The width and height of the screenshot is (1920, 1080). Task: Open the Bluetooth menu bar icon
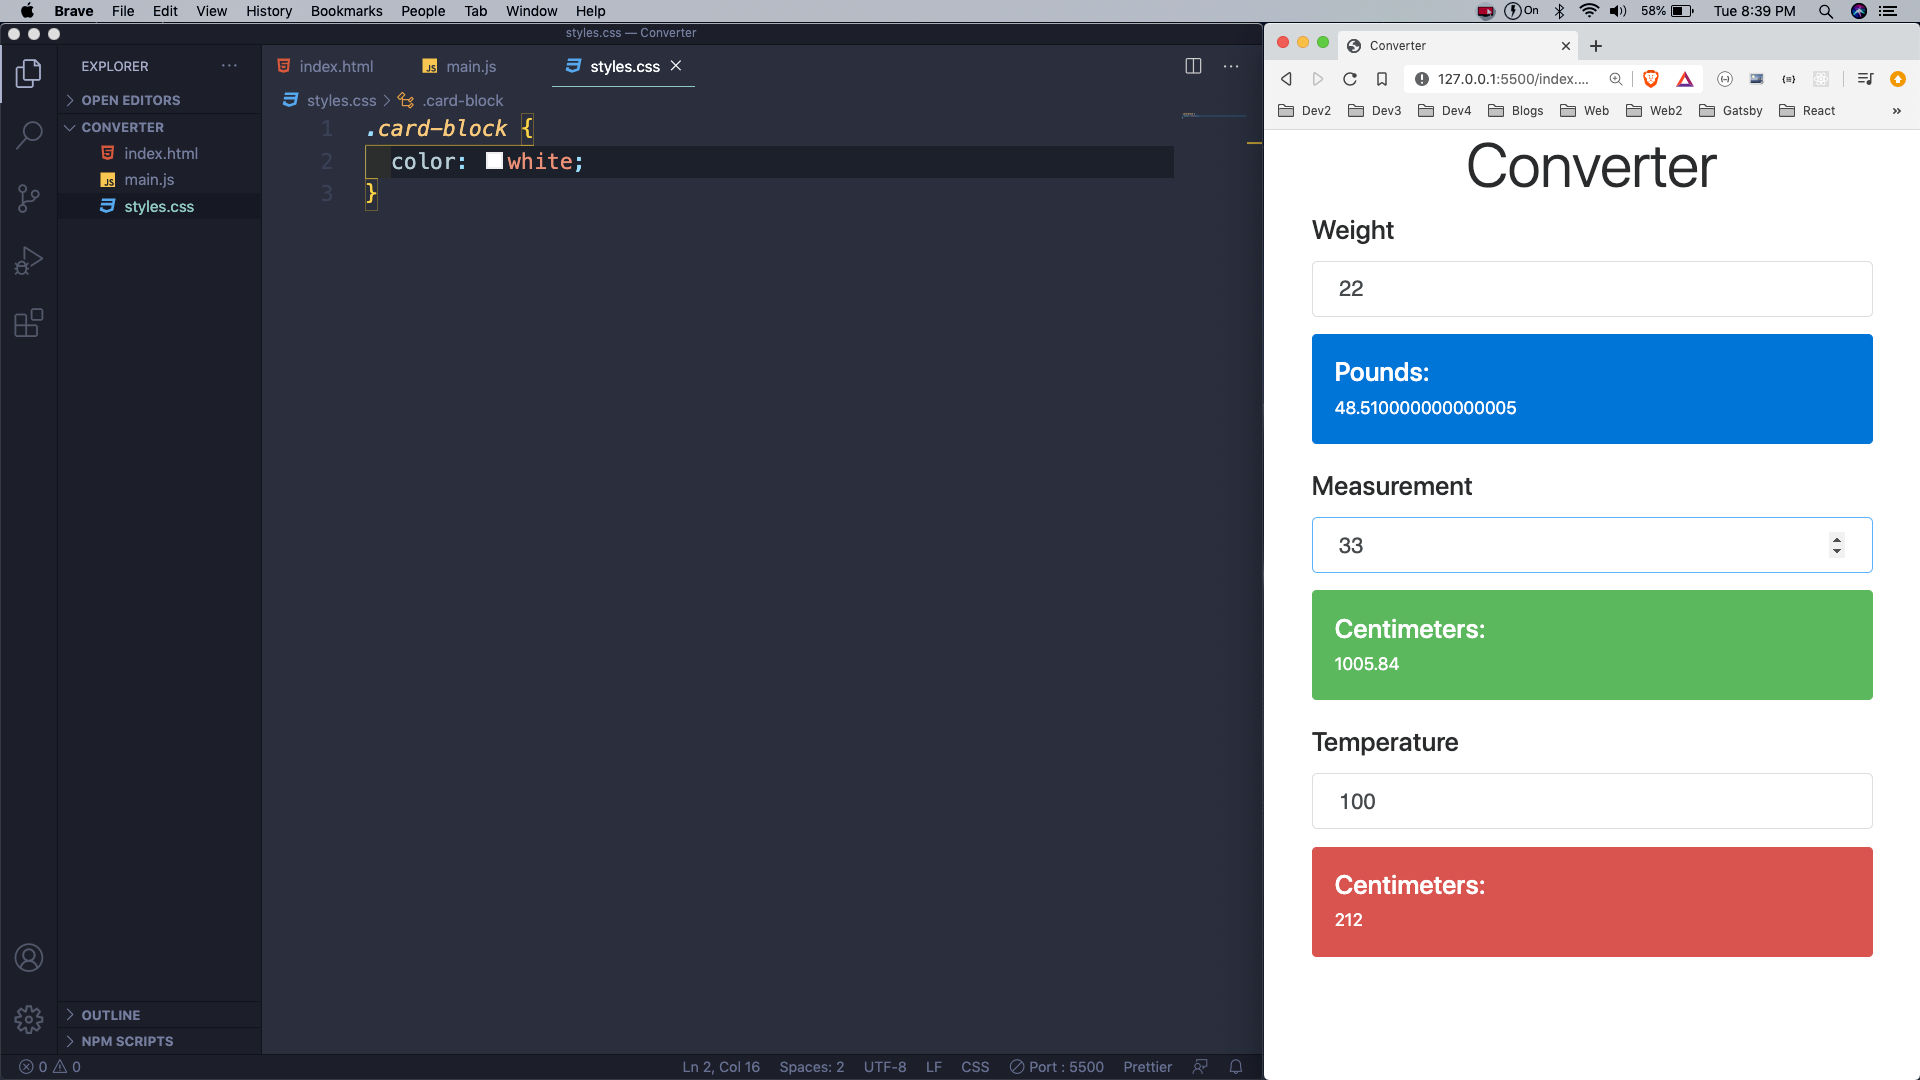[x=1559, y=11]
